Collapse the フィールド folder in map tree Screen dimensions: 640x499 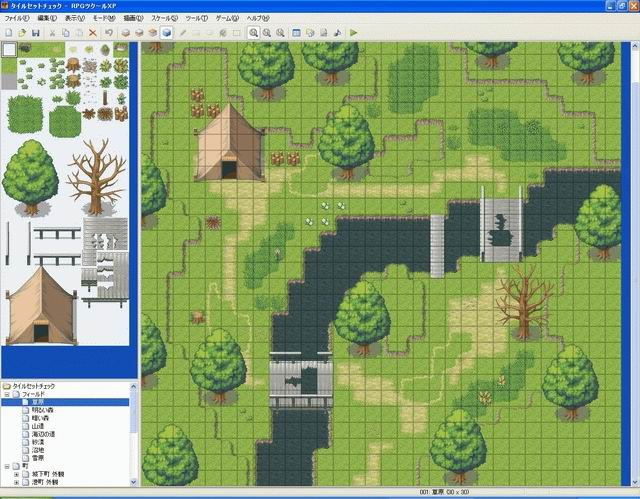pos(7,394)
